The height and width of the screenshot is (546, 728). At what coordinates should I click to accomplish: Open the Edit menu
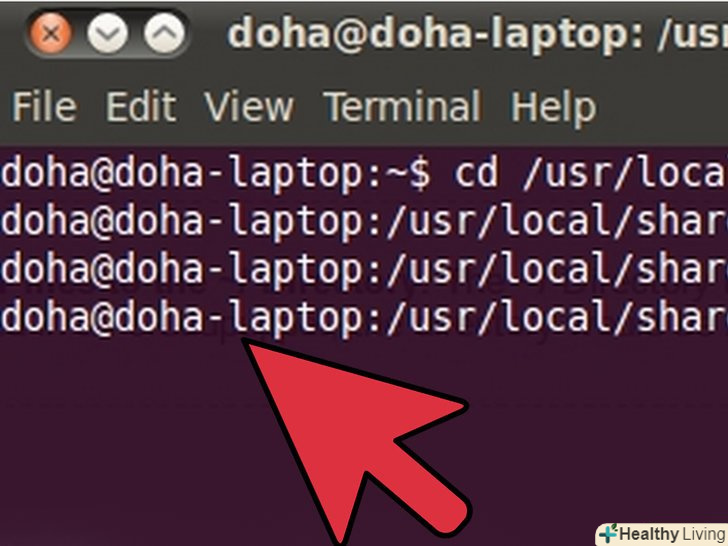pyautogui.click(x=141, y=106)
